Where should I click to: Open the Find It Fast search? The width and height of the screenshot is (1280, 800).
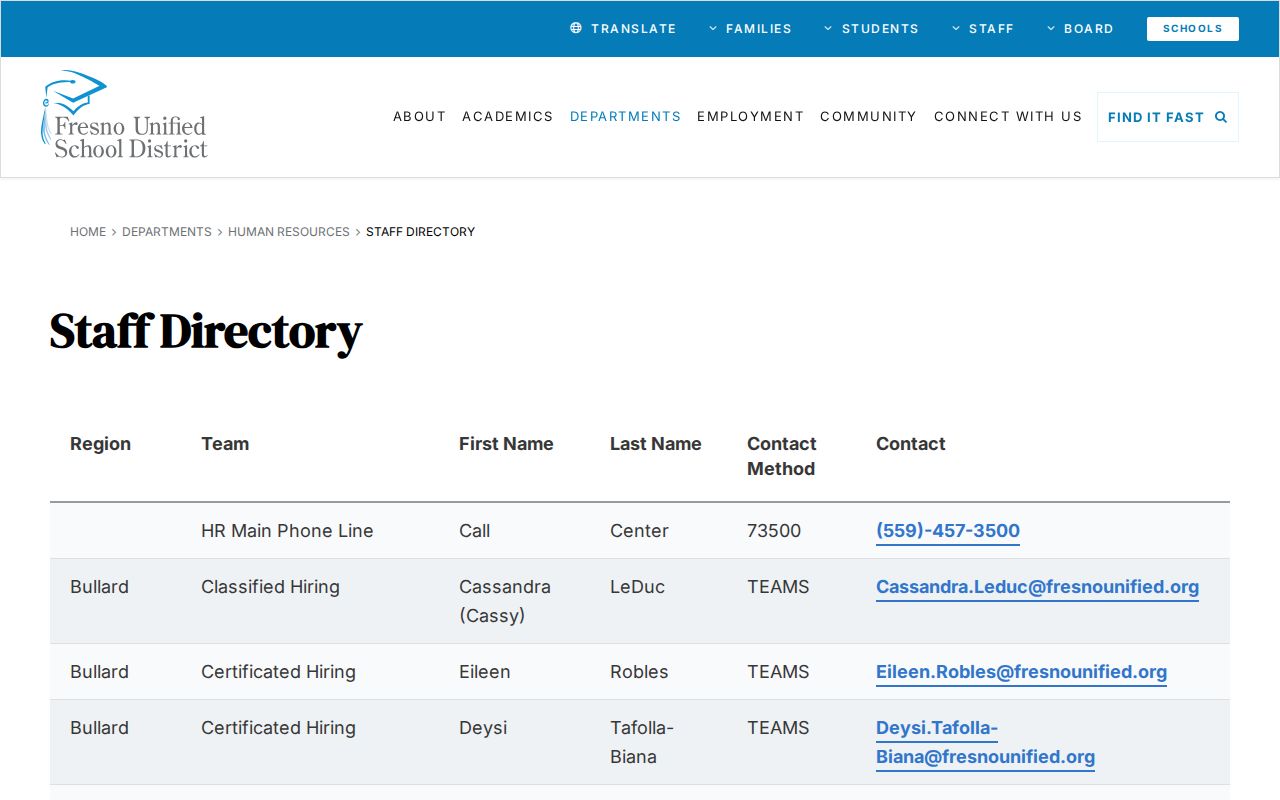point(1168,117)
